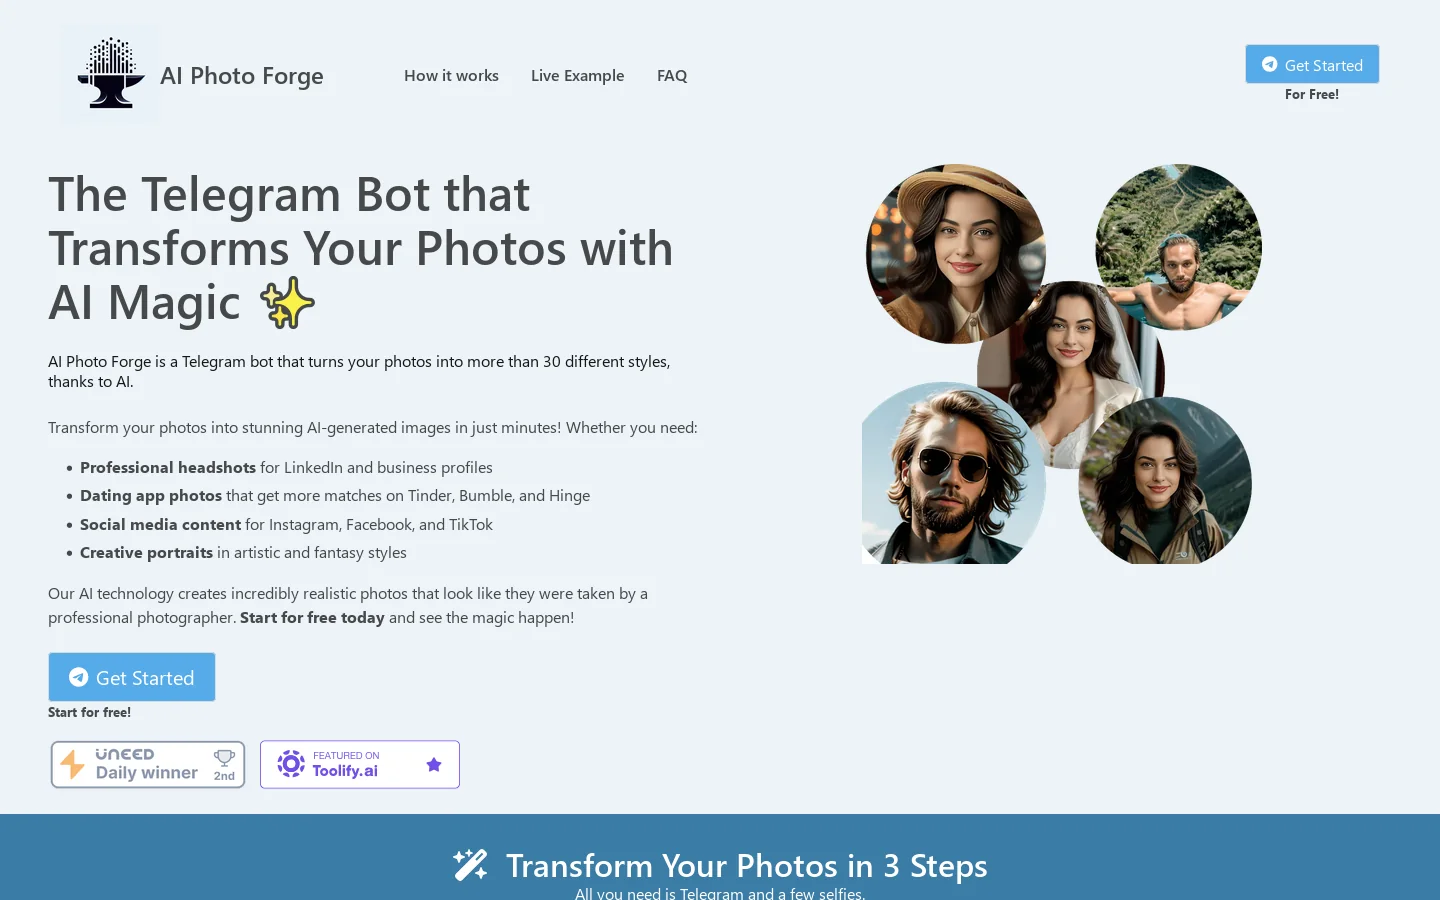View the shirtless man in jungle photo
This screenshot has height=900, width=1440.
click(1178, 247)
